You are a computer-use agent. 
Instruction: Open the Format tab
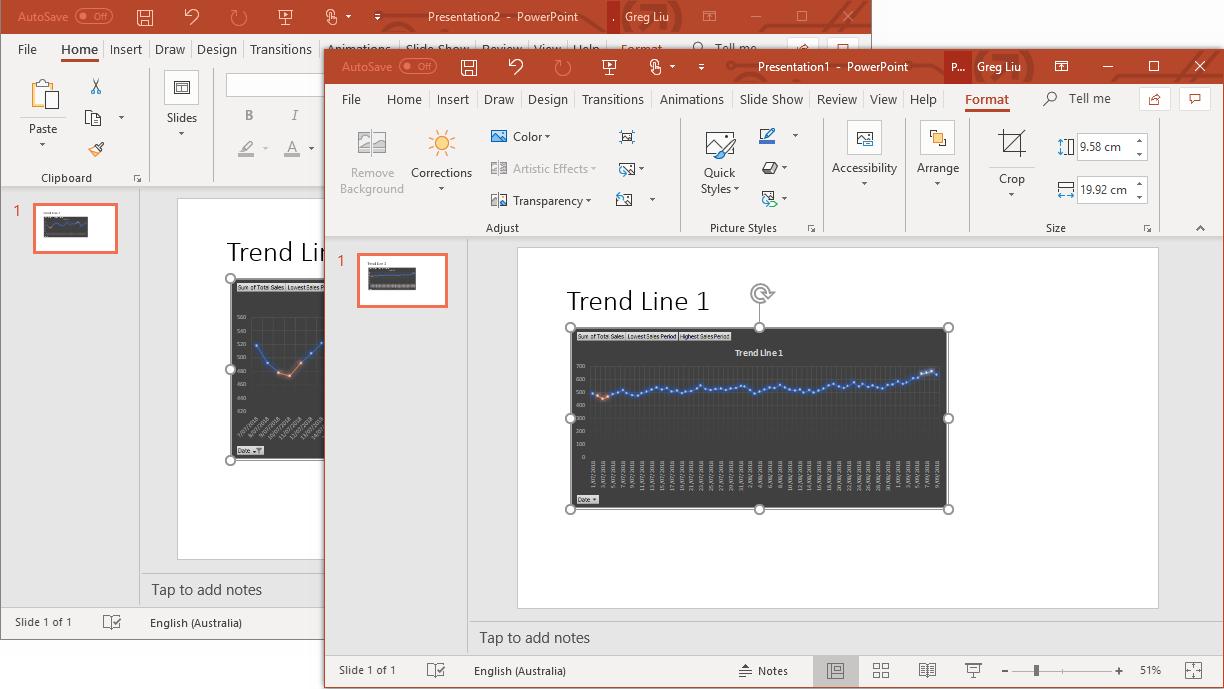click(x=987, y=99)
